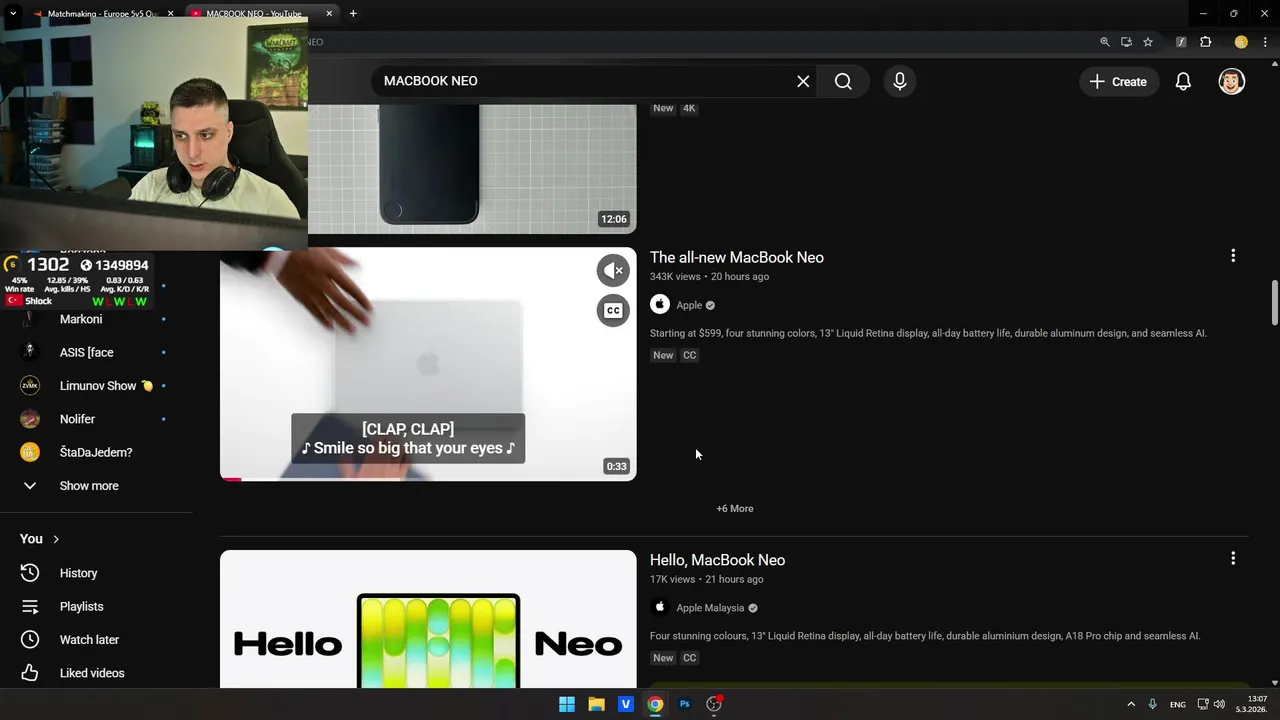Click the Chrome icon in the taskbar
This screenshot has height=720, width=1280.
(655, 704)
